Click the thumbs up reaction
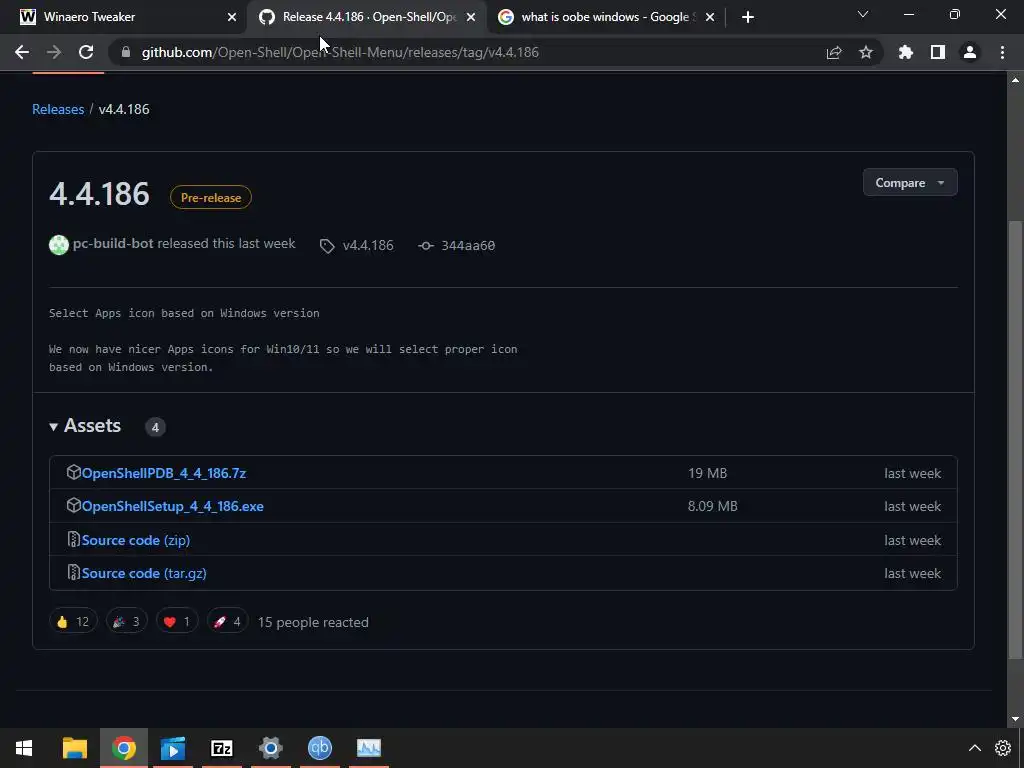This screenshot has width=1024, height=768. (x=73, y=622)
